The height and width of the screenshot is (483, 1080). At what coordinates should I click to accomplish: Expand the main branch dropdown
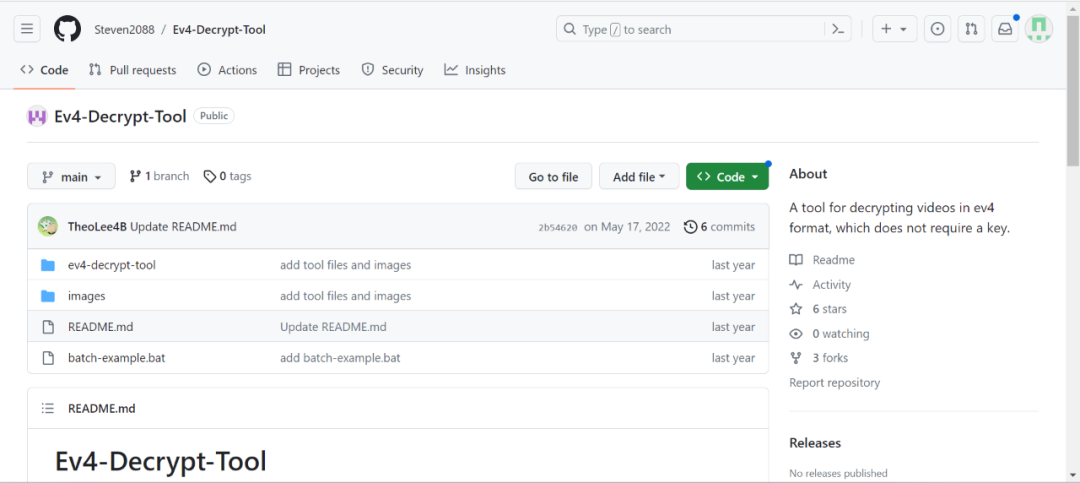tap(71, 177)
